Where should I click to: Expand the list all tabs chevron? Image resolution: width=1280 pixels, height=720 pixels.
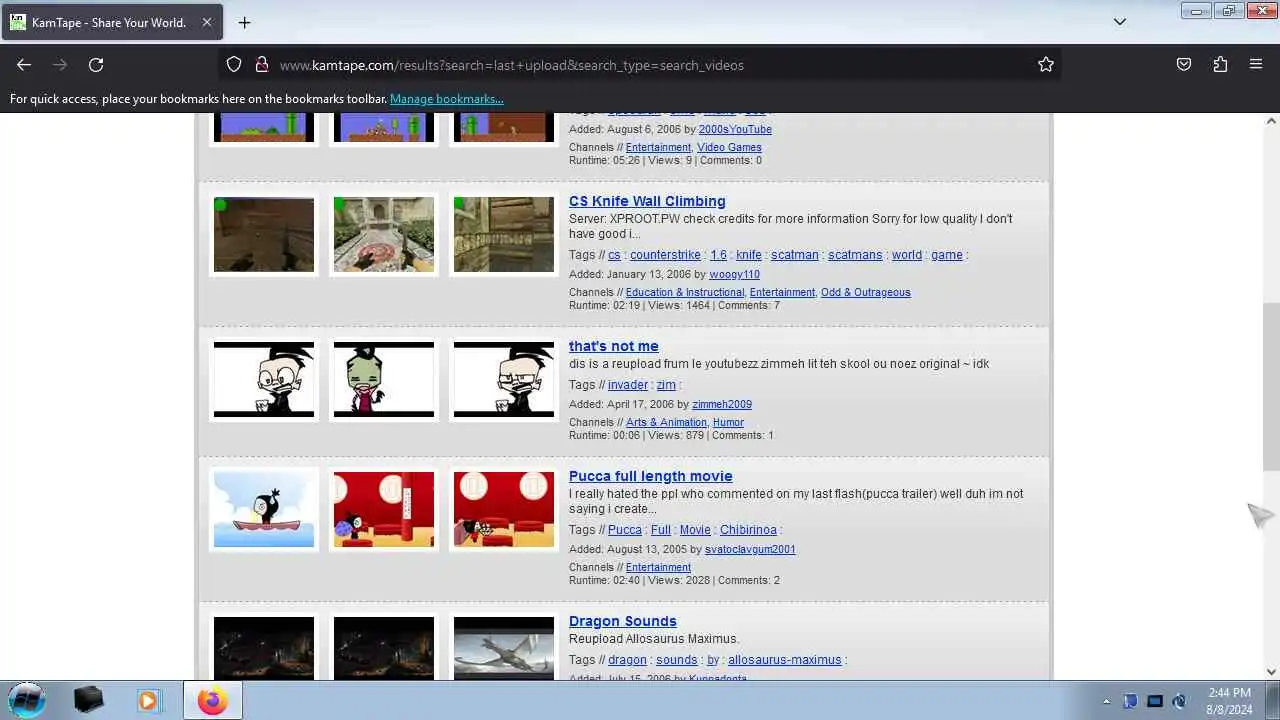[1120, 22]
